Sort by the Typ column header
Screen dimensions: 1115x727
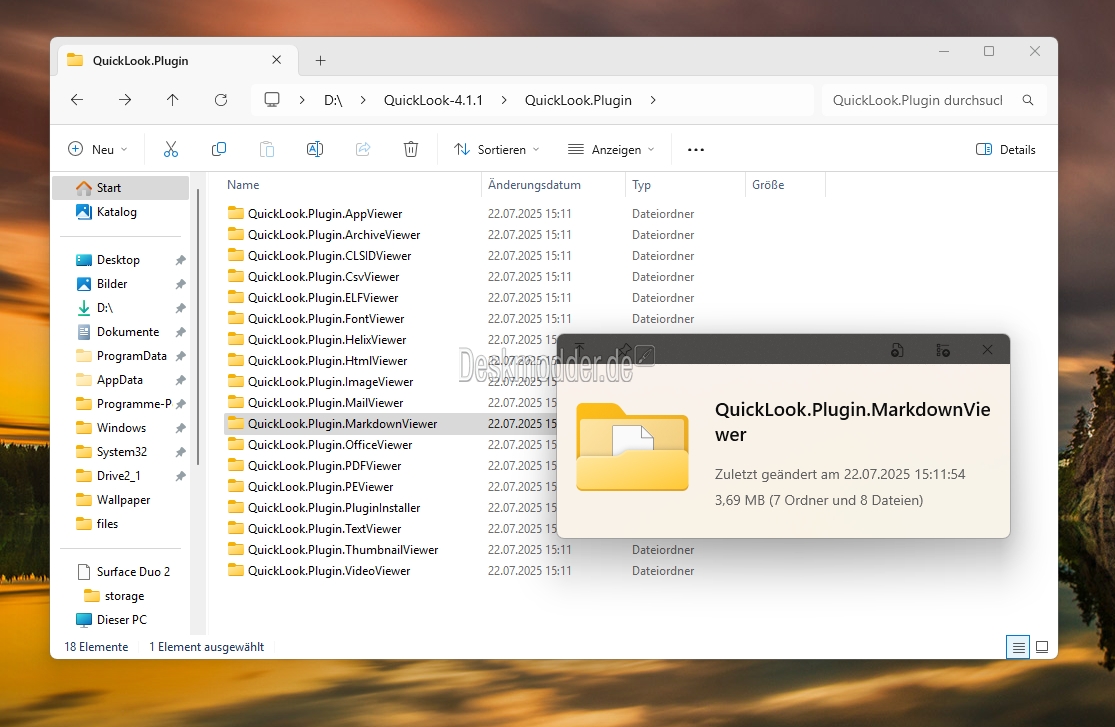(x=641, y=185)
